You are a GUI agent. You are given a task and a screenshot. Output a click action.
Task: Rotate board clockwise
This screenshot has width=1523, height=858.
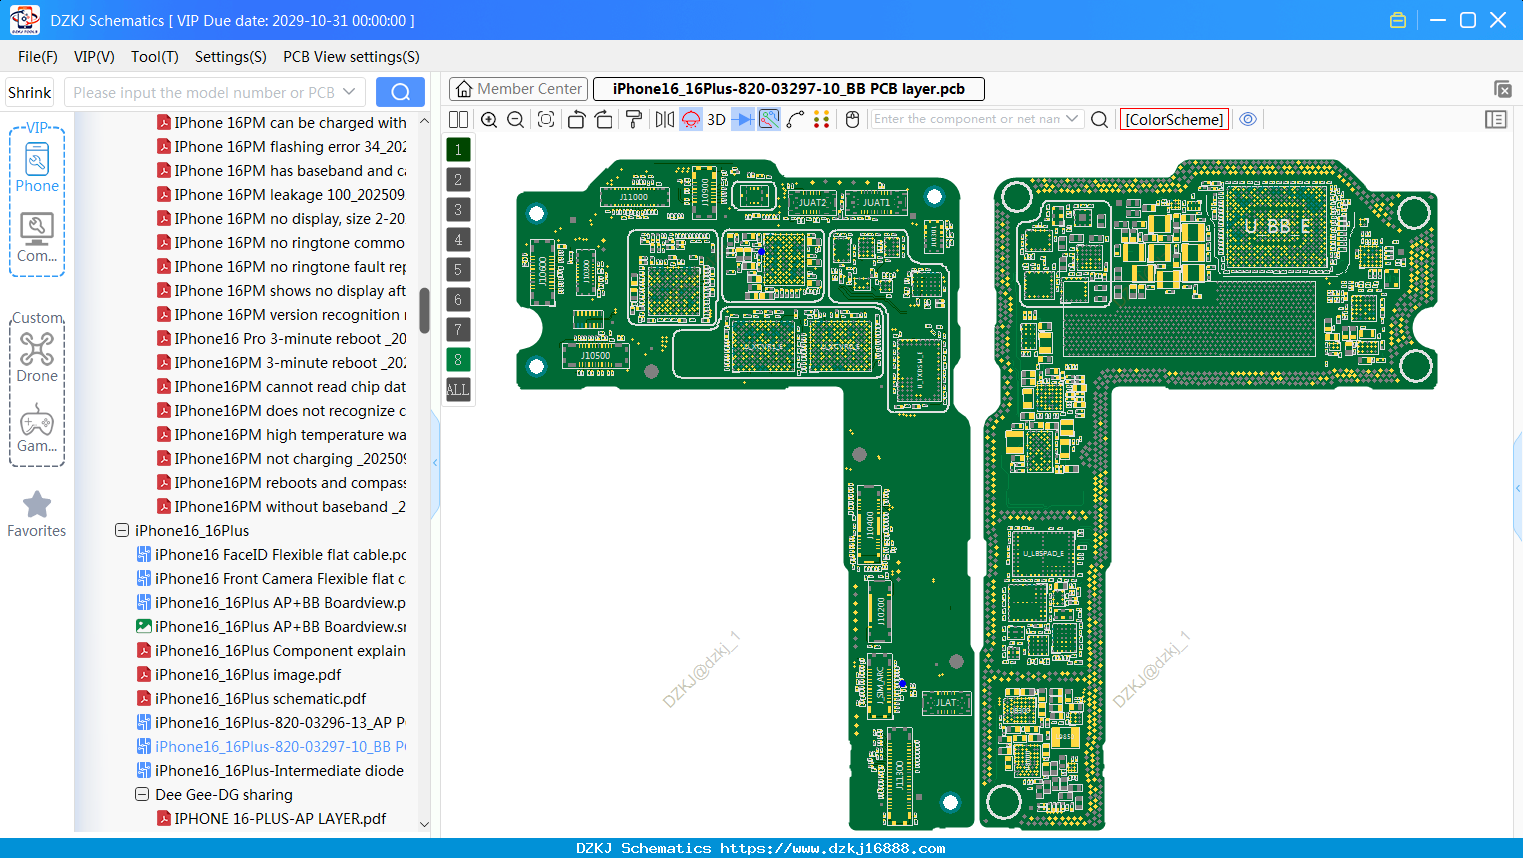click(604, 119)
